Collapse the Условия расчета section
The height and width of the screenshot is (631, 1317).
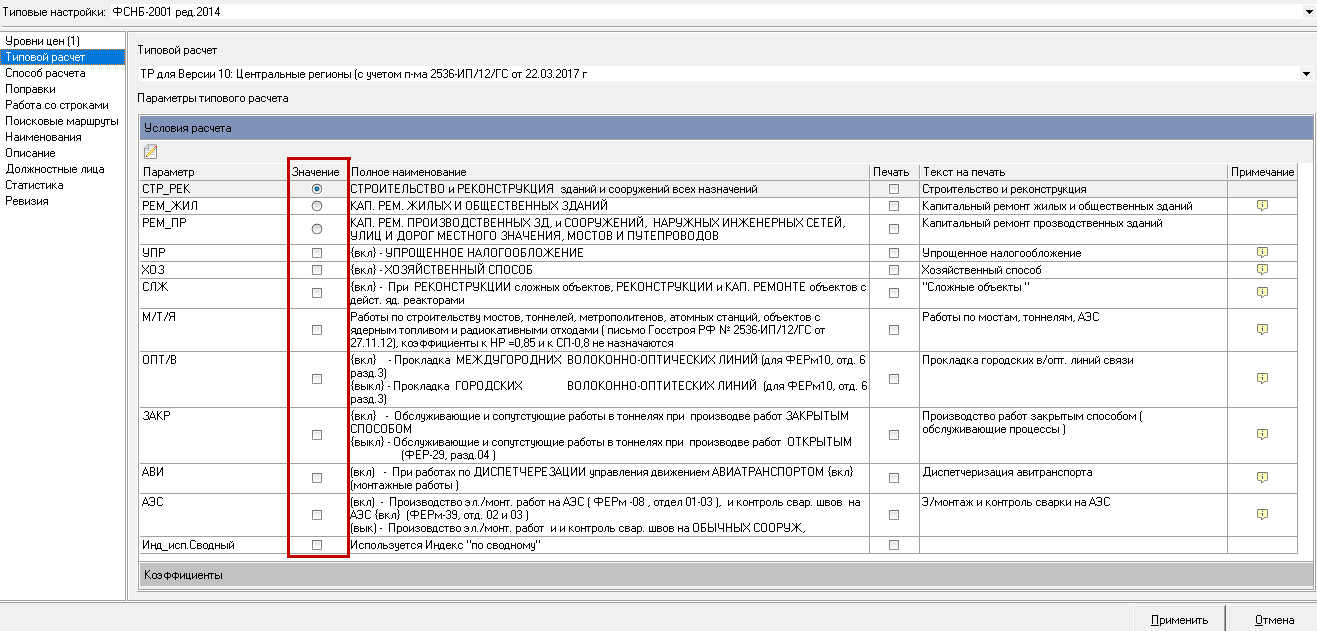724,128
